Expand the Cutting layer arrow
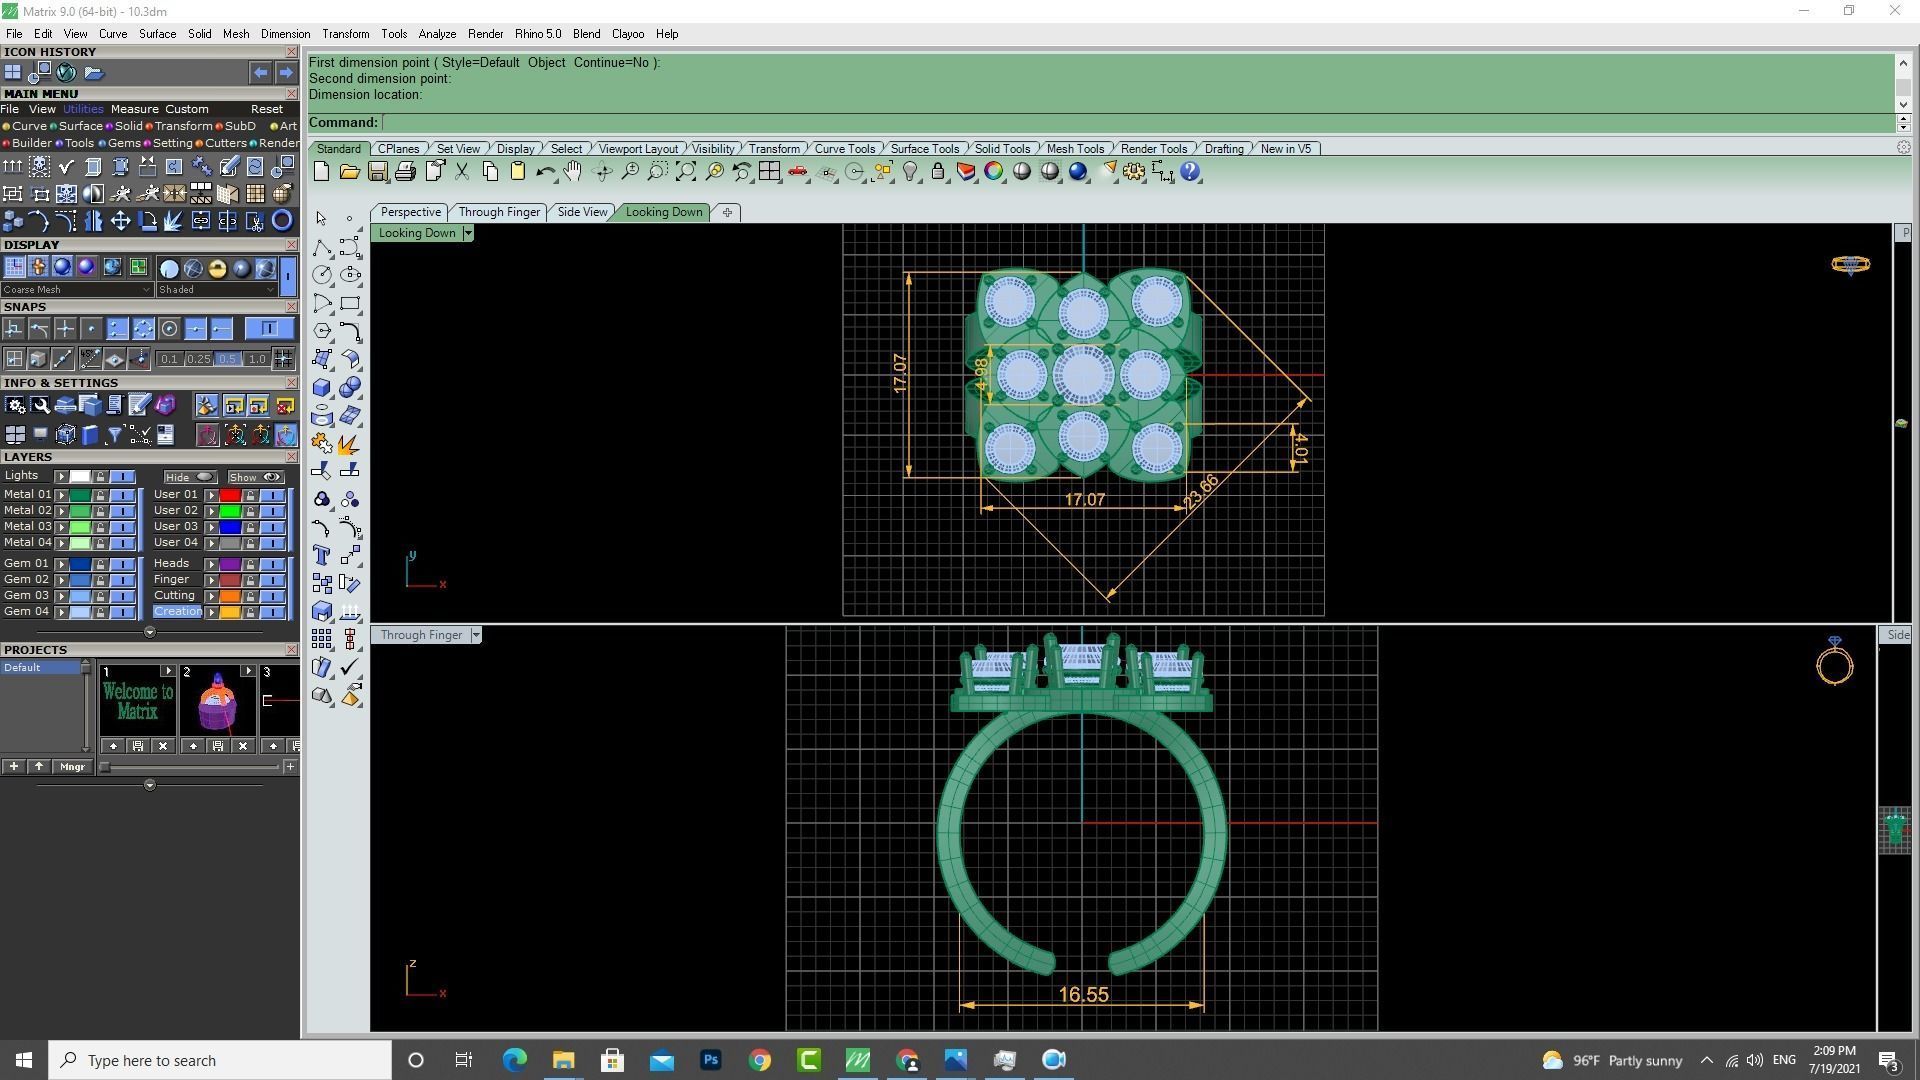Viewport: 1920px width, 1080px height. point(211,596)
